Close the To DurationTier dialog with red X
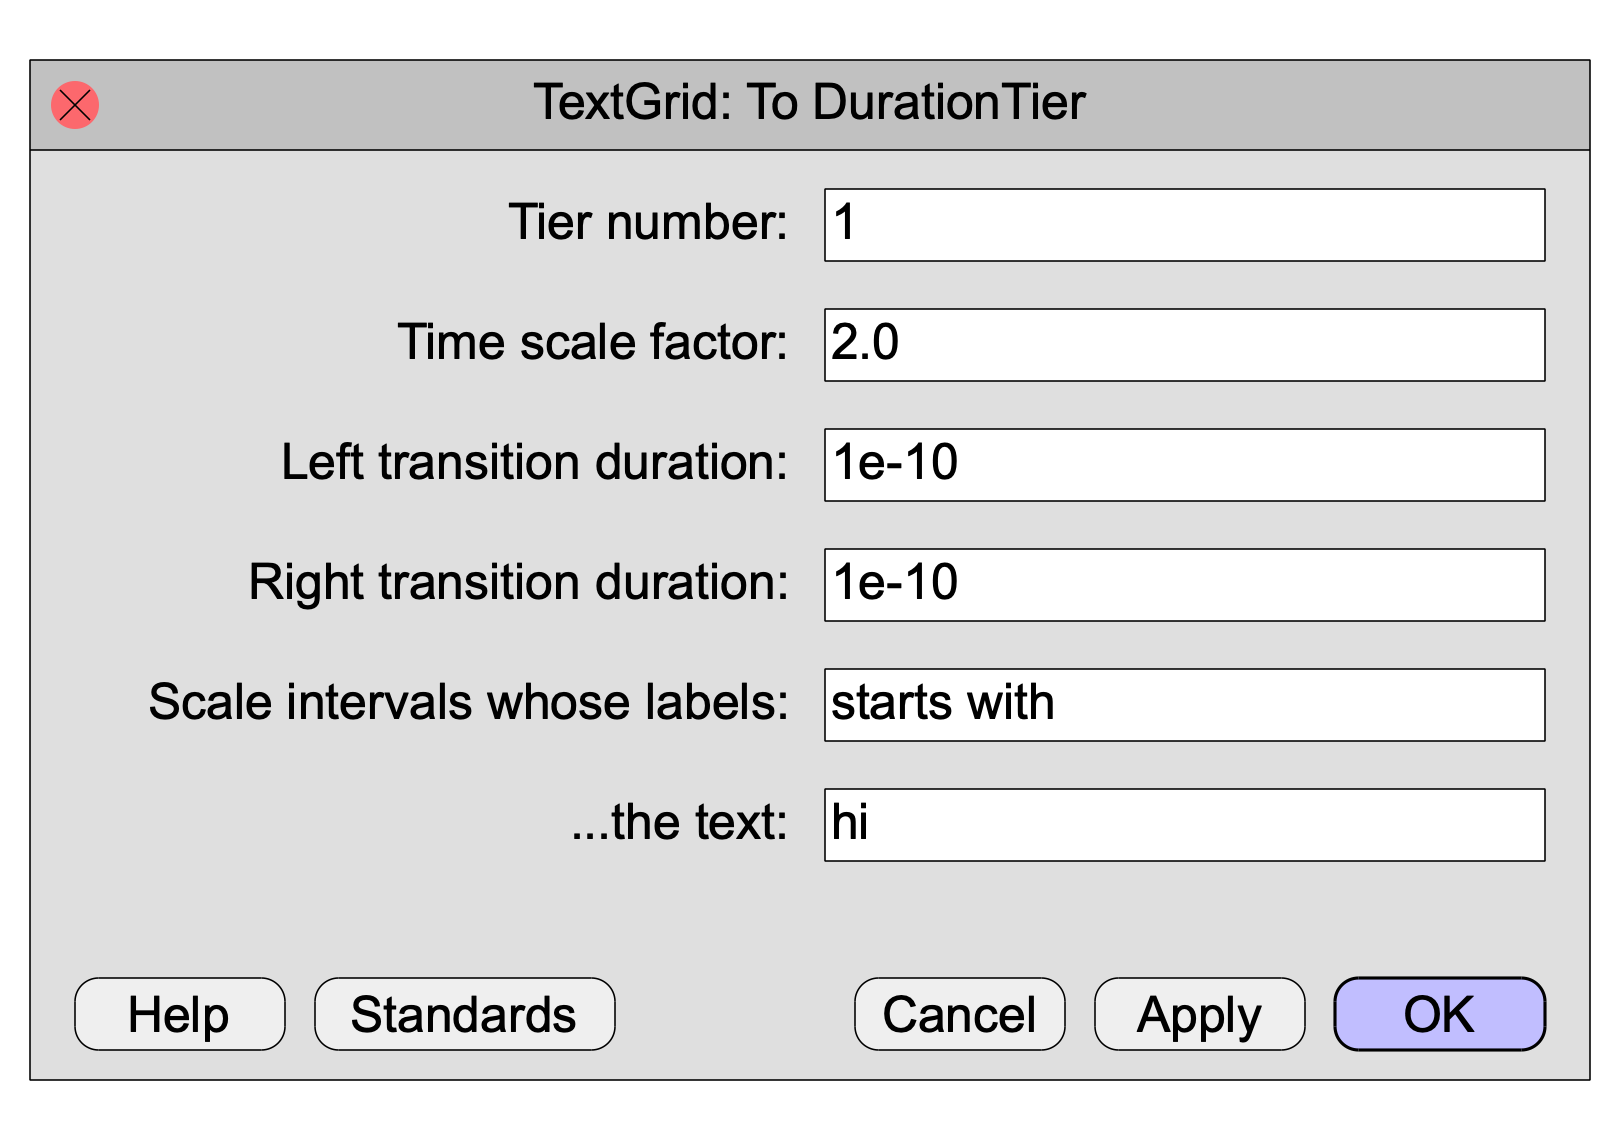Image resolution: width=1620 pixels, height=1140 pixels. [x=75, y=105]
